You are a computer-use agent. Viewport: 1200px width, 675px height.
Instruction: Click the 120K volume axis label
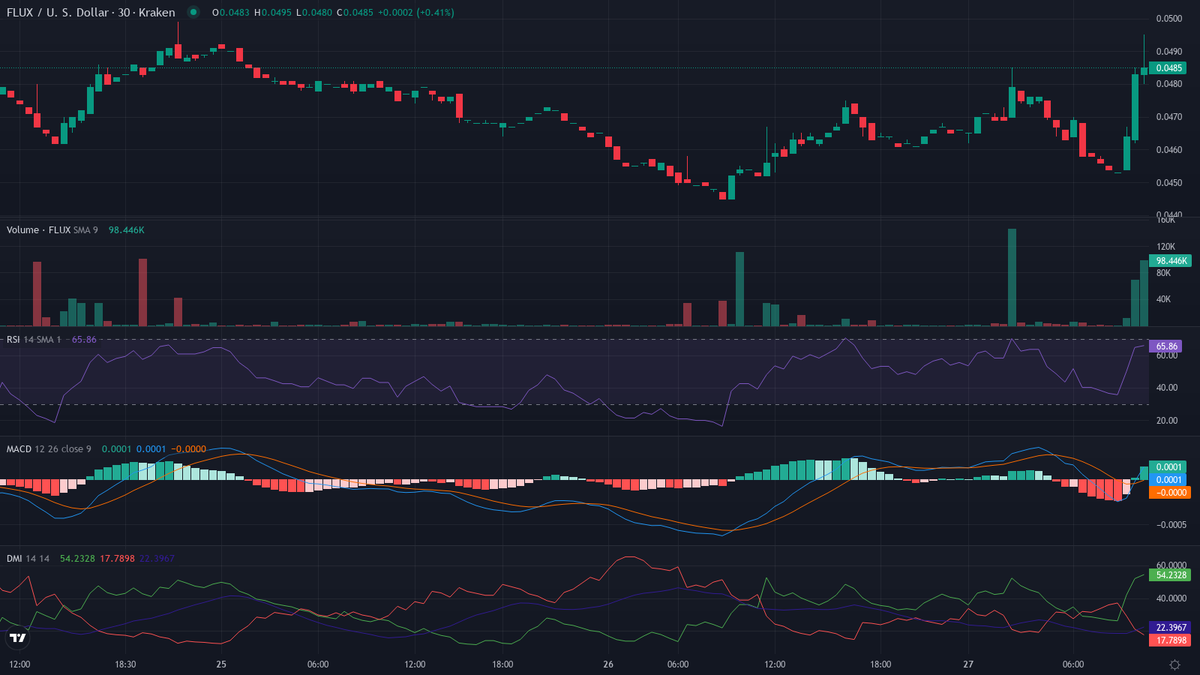point(1164,246)
